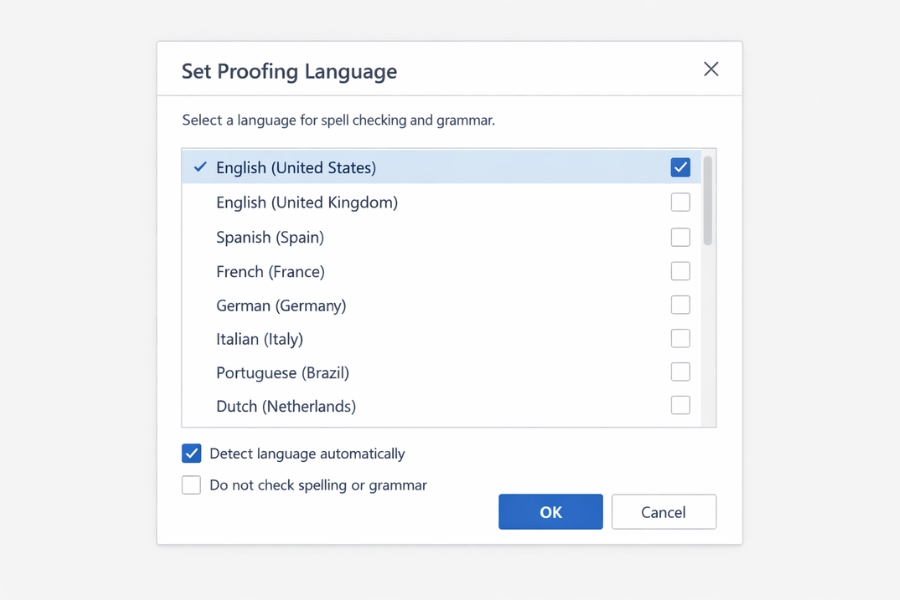The width and height of the screenshot is (900, 600).
Task: Disable Detect language automatically
Action: (x=192, y=453)
